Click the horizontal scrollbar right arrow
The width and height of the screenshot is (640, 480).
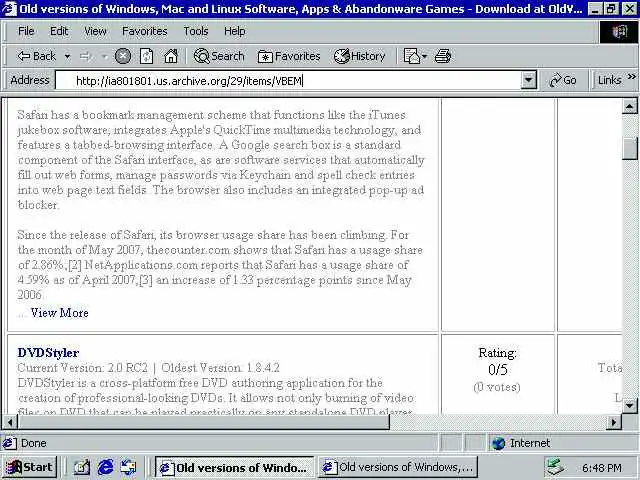point(613,422)
